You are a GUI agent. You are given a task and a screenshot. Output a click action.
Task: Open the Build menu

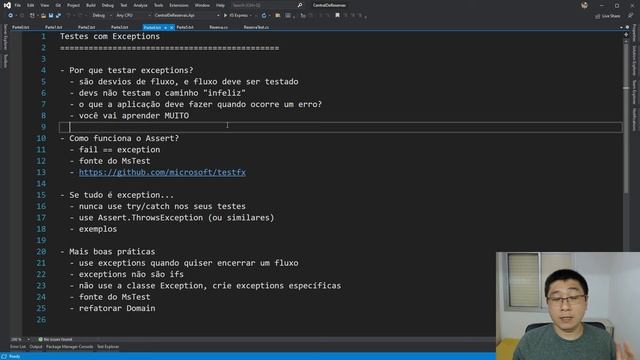[91, 5]
